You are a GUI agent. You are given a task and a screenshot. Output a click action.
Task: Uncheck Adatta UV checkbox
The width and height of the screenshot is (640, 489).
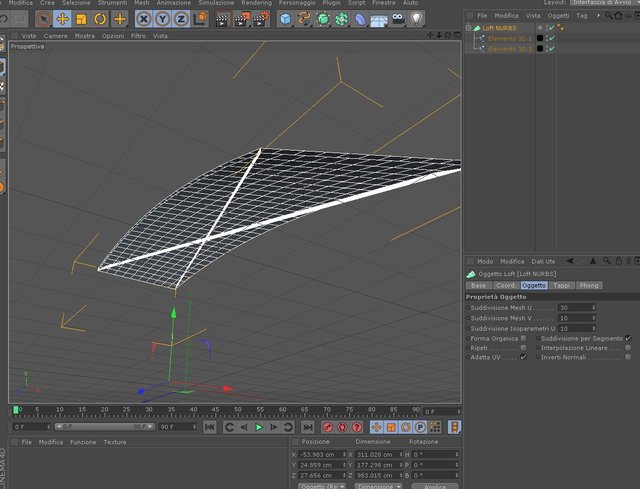pos(524,357)
